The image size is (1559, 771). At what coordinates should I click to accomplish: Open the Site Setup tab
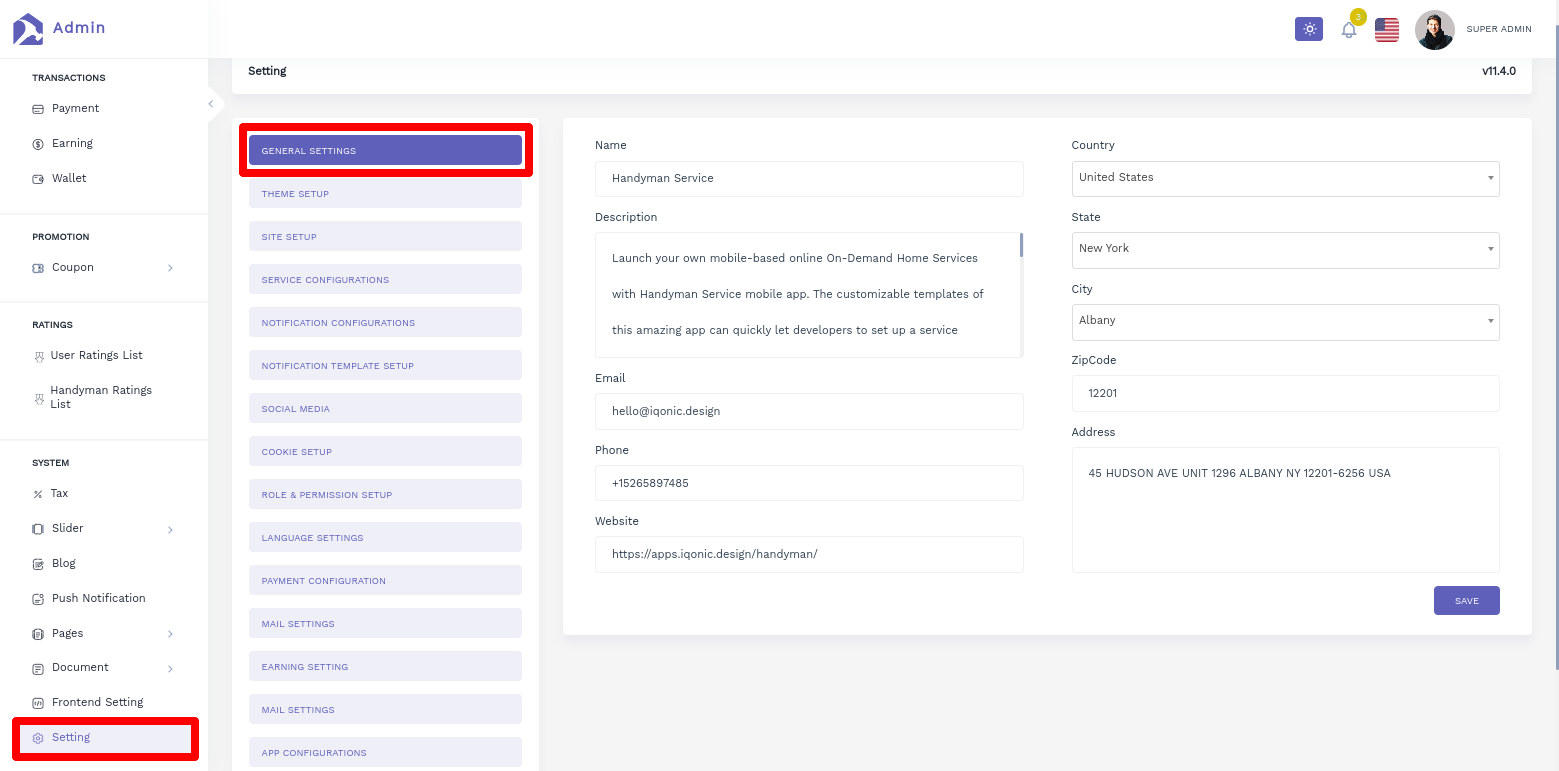tap(385, 236)
